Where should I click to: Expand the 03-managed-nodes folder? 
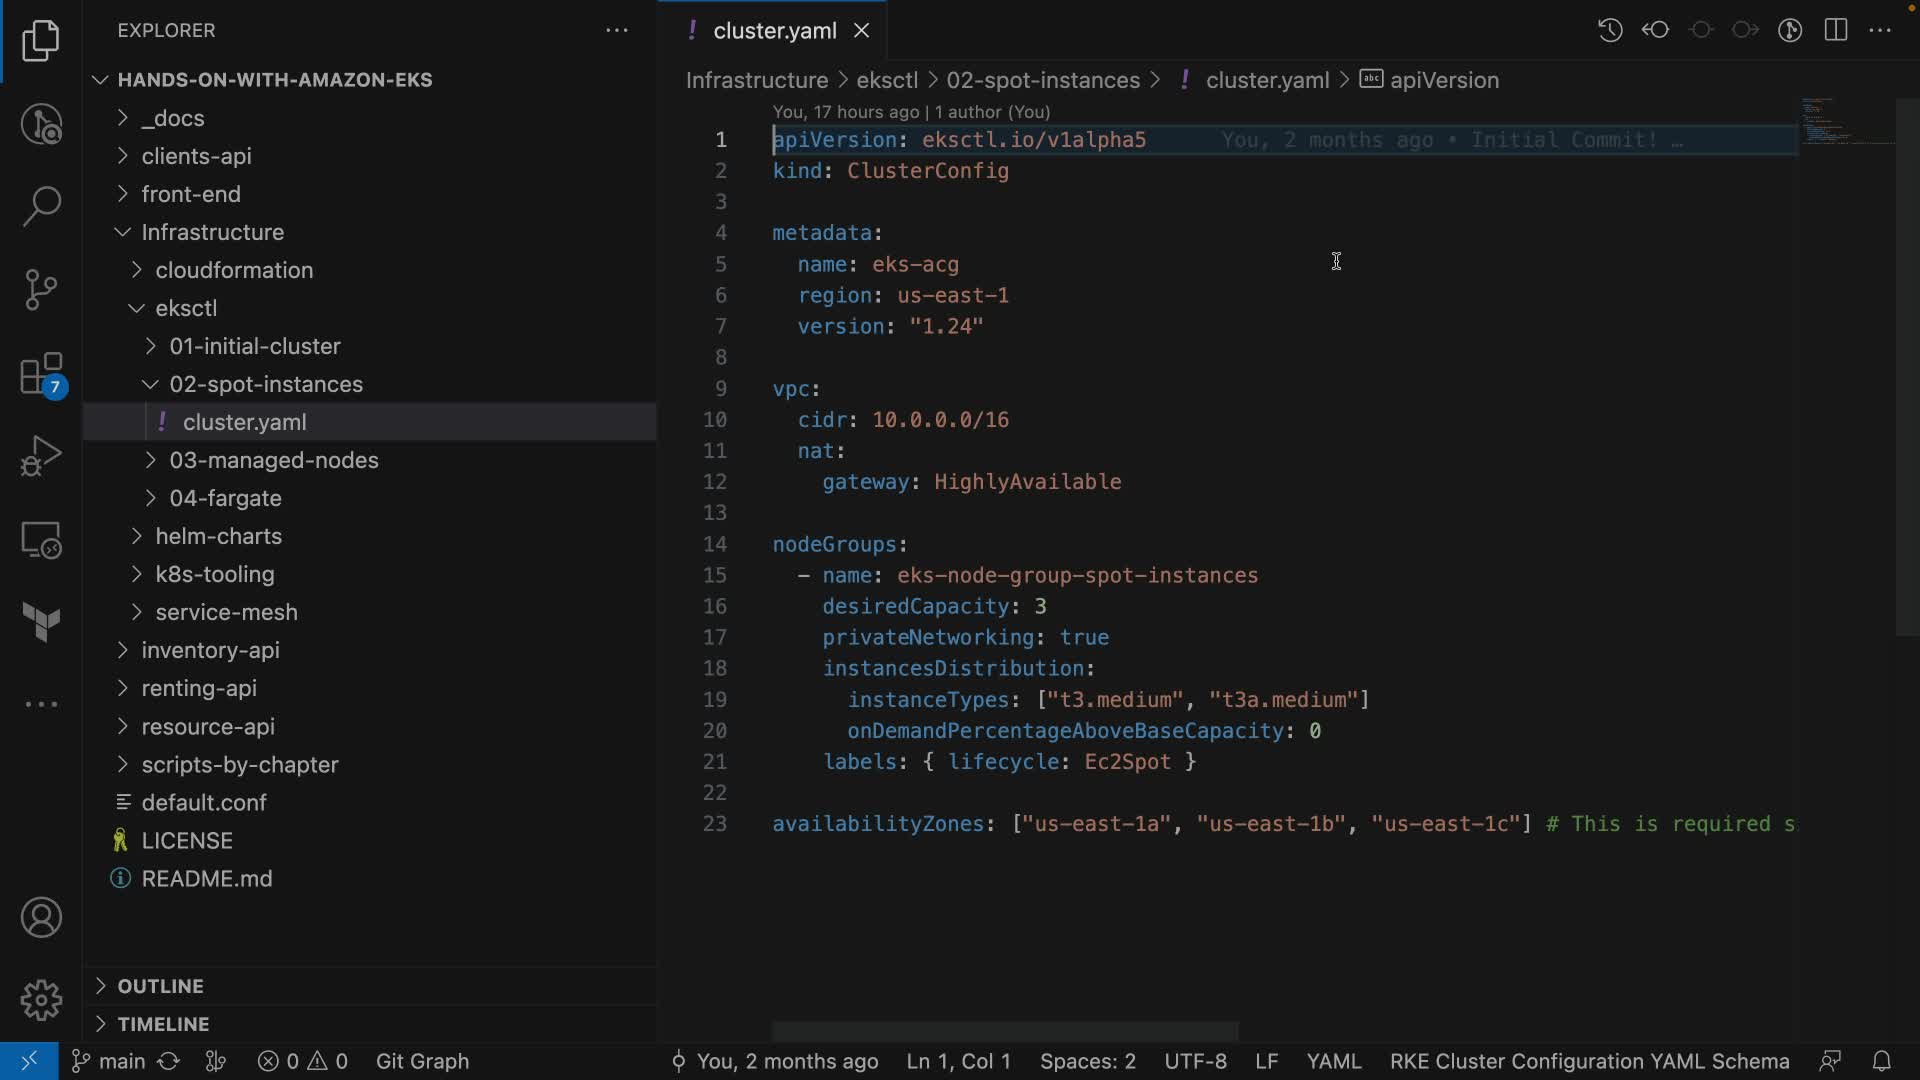tap(273, 460)
